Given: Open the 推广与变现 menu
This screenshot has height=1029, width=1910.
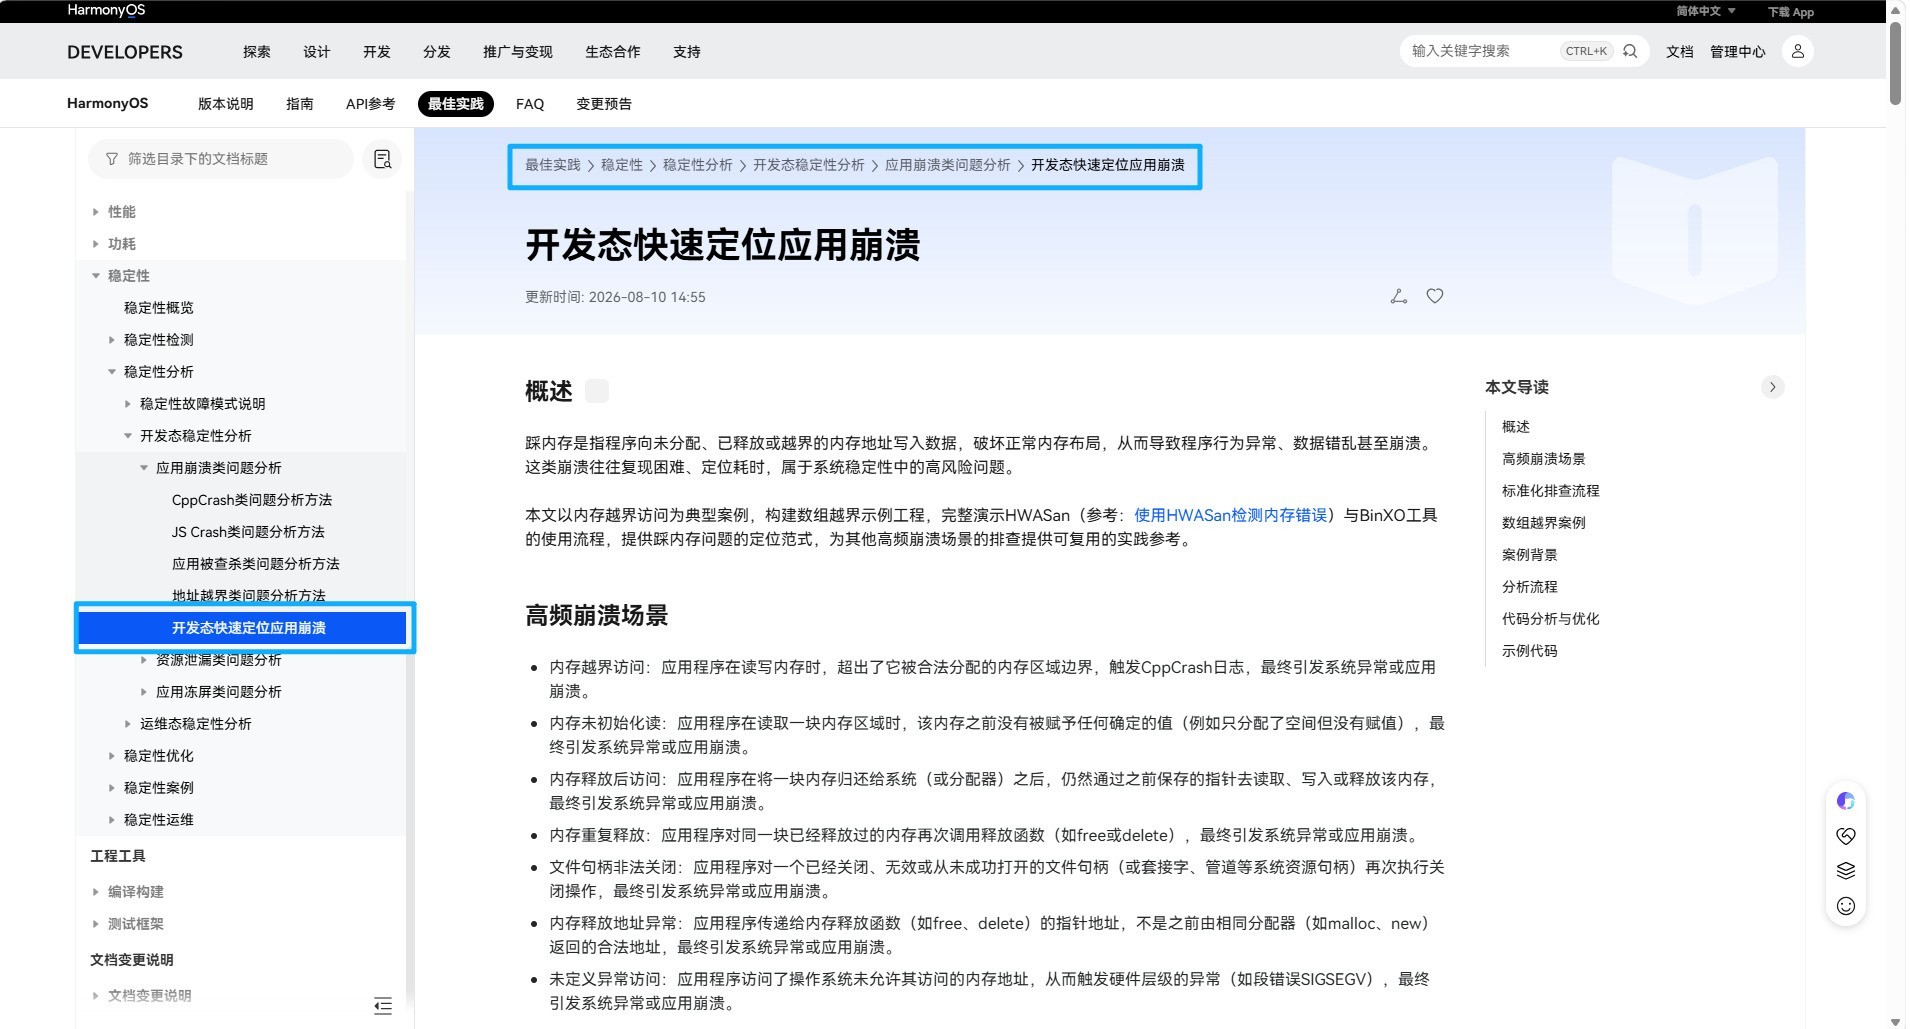Looking at the screenshot, I should [x=518, y=52].
